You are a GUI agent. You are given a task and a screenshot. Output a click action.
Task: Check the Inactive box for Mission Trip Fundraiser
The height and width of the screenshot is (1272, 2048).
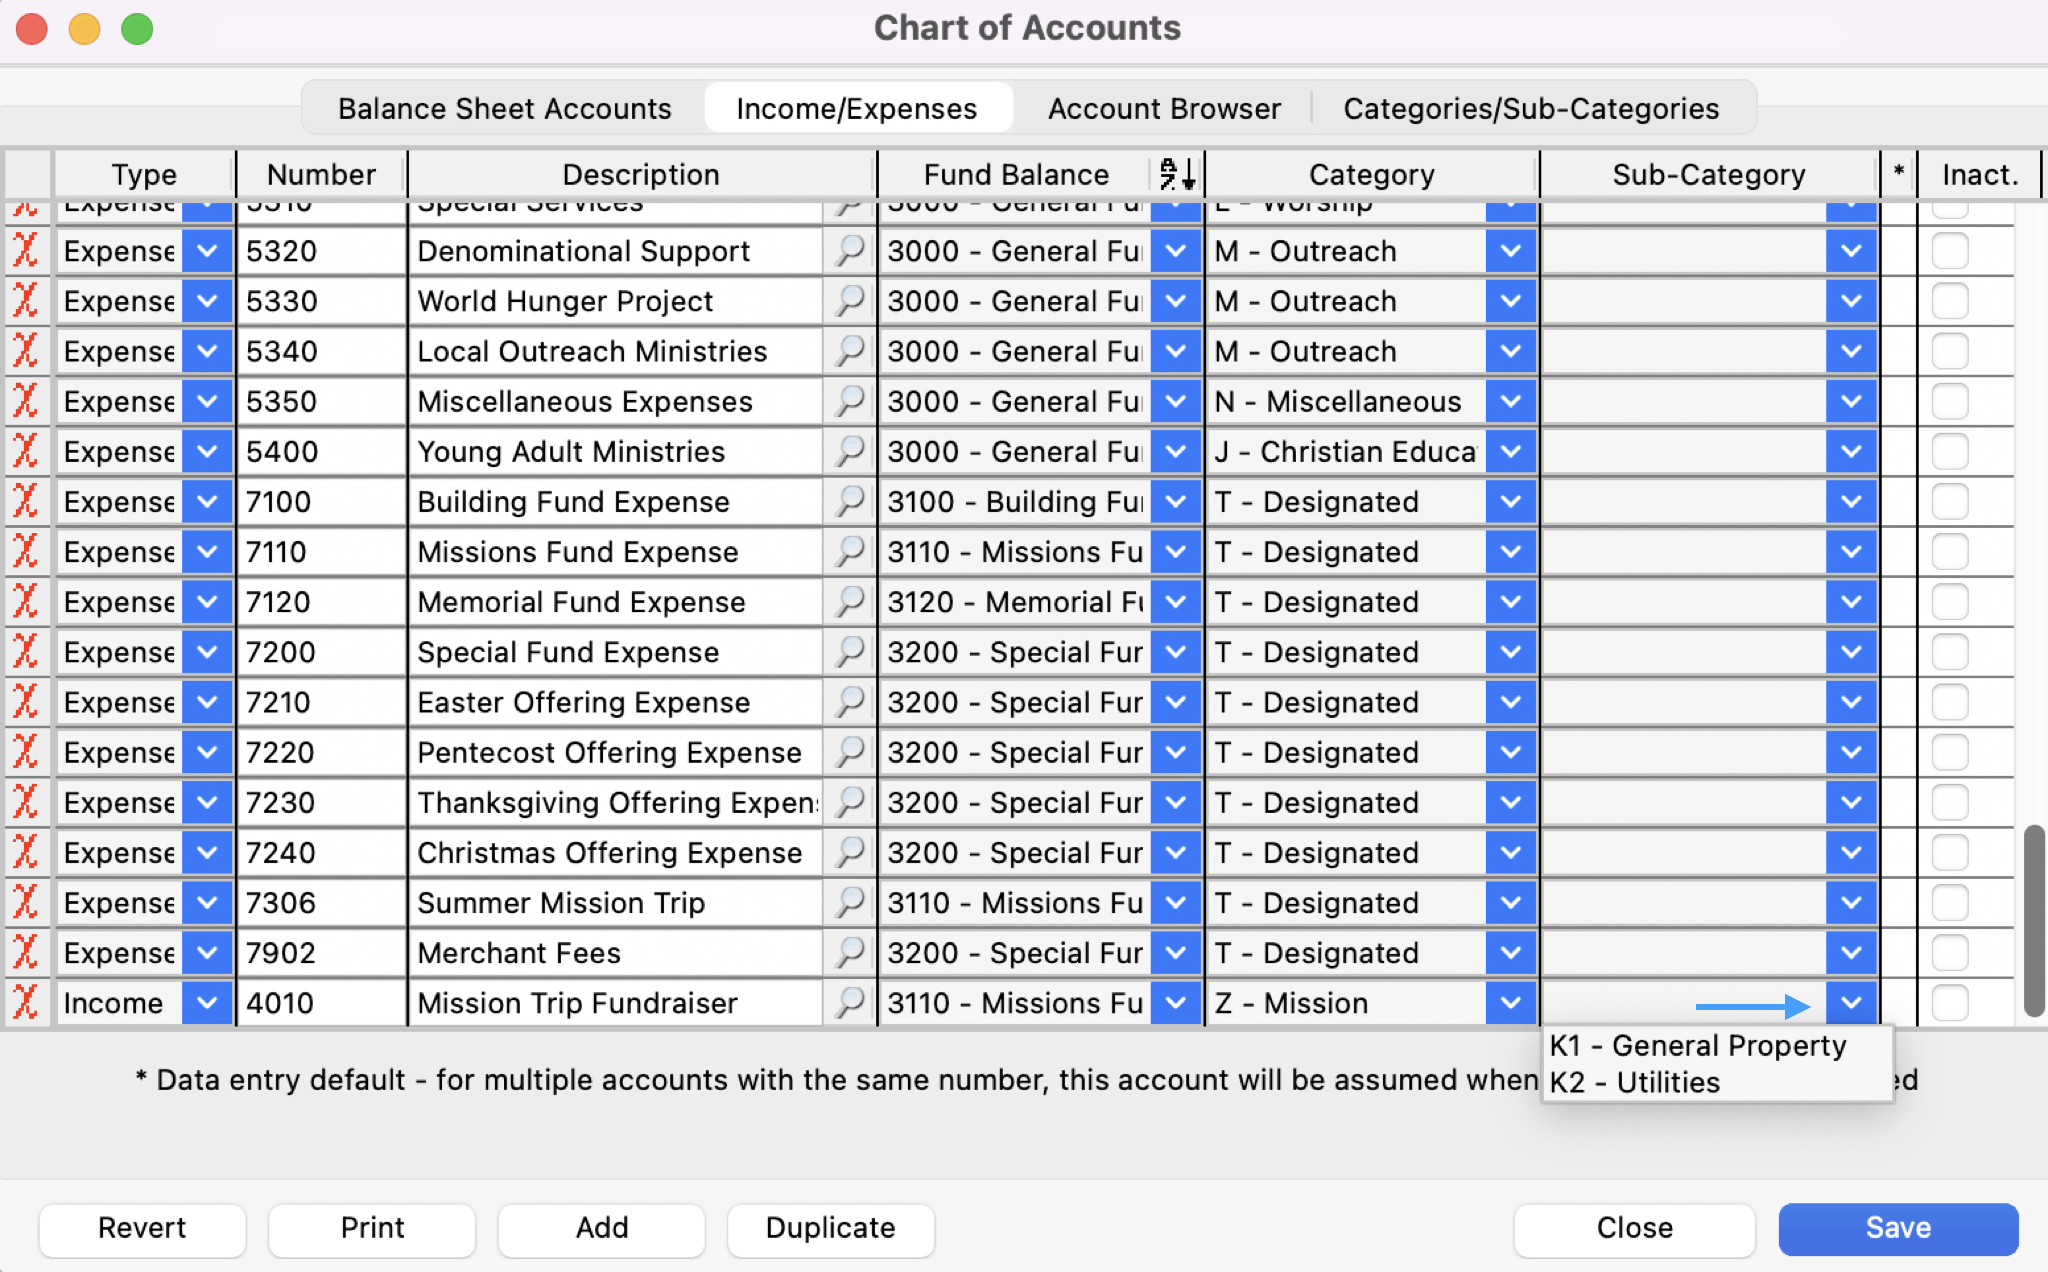(1949, 1003)
